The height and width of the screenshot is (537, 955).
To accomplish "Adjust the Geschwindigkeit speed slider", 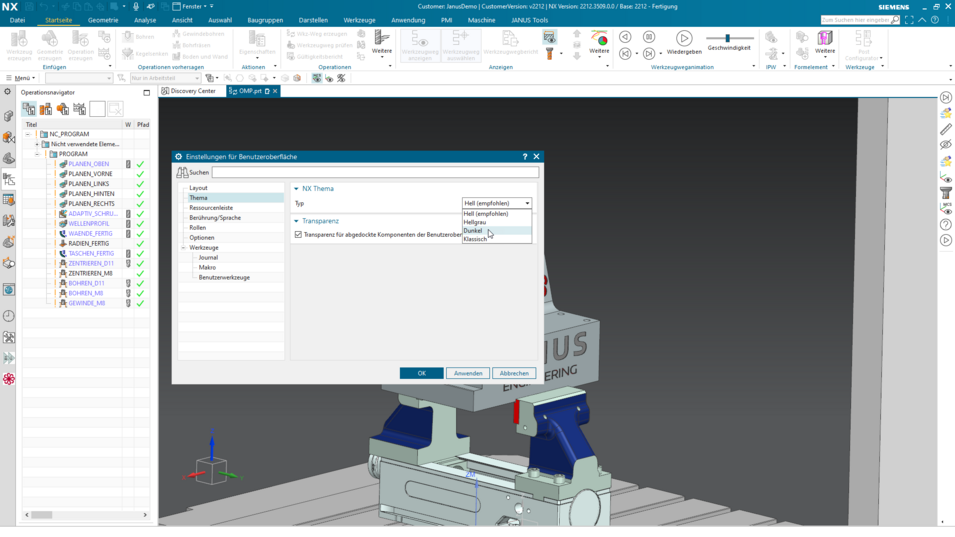I will [728, 38].
